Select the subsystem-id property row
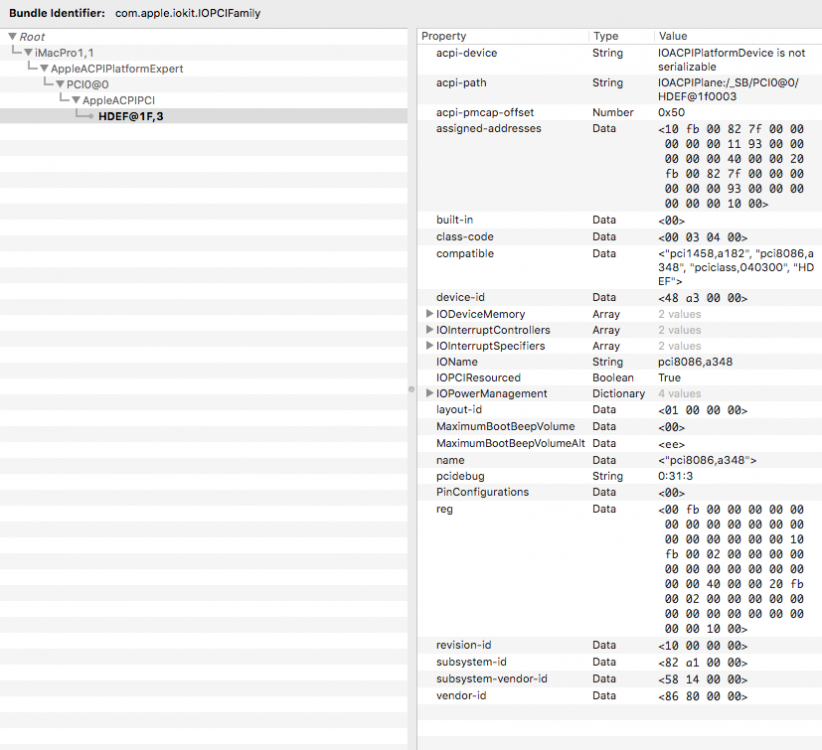822x750 pixels. pos(620,662)
